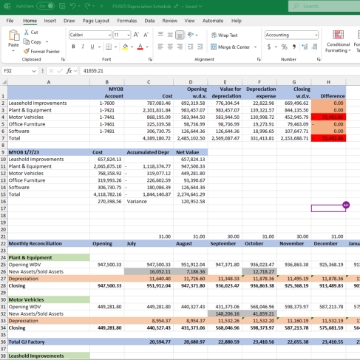360x360 pixels.
Task: Click the Copy button
Action: coord(33,42)
